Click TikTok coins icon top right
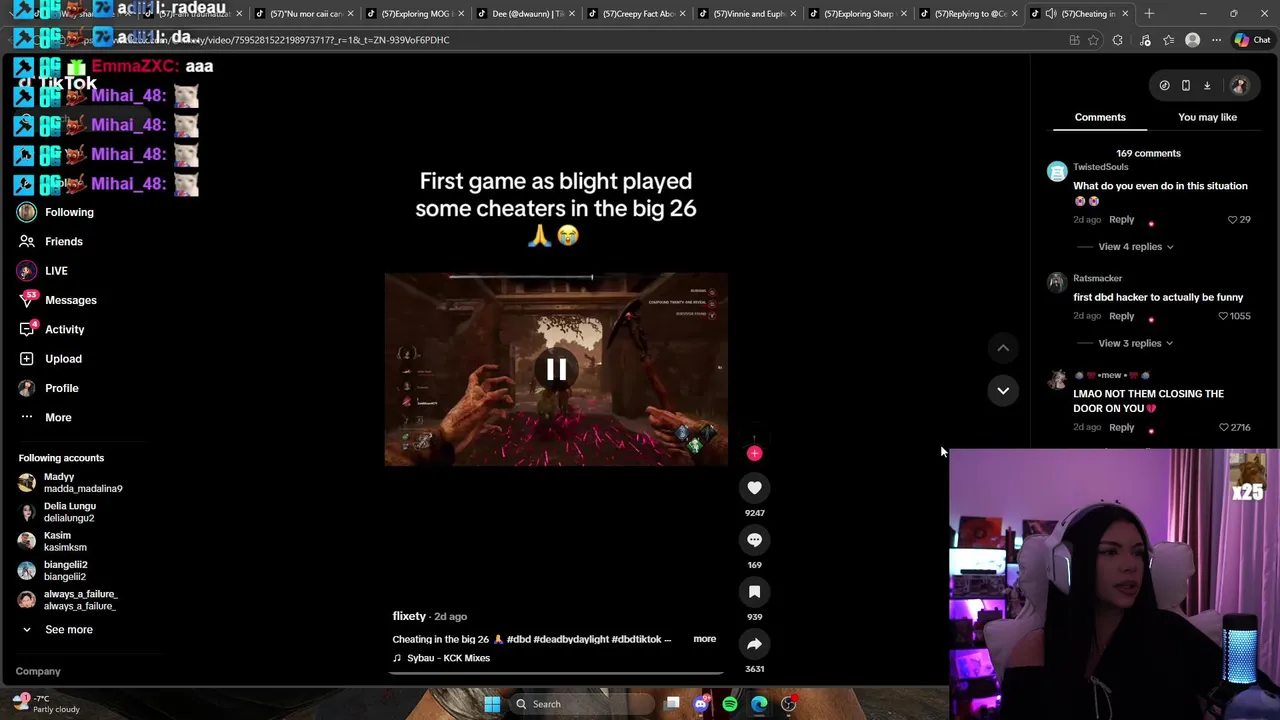This screenshot has height=720, width=1280. (1164, 86)
